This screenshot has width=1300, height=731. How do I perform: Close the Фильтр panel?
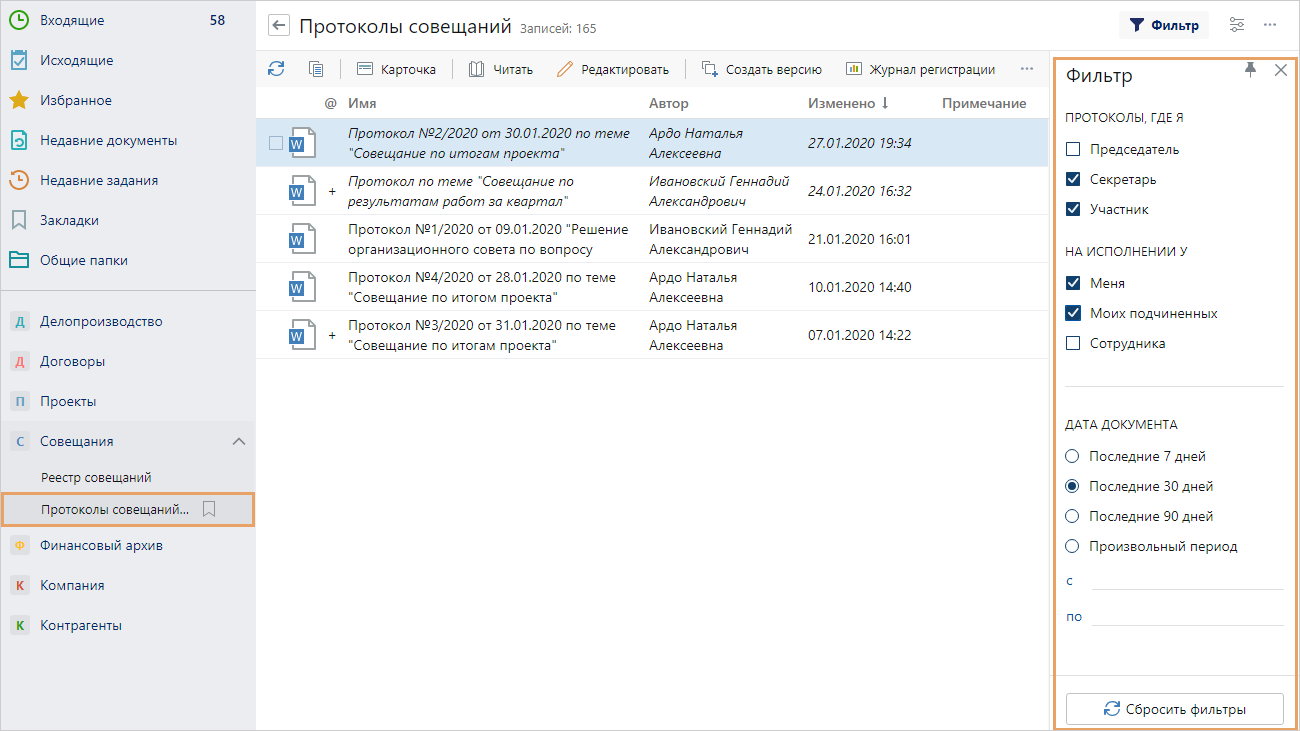point(1280,70)
